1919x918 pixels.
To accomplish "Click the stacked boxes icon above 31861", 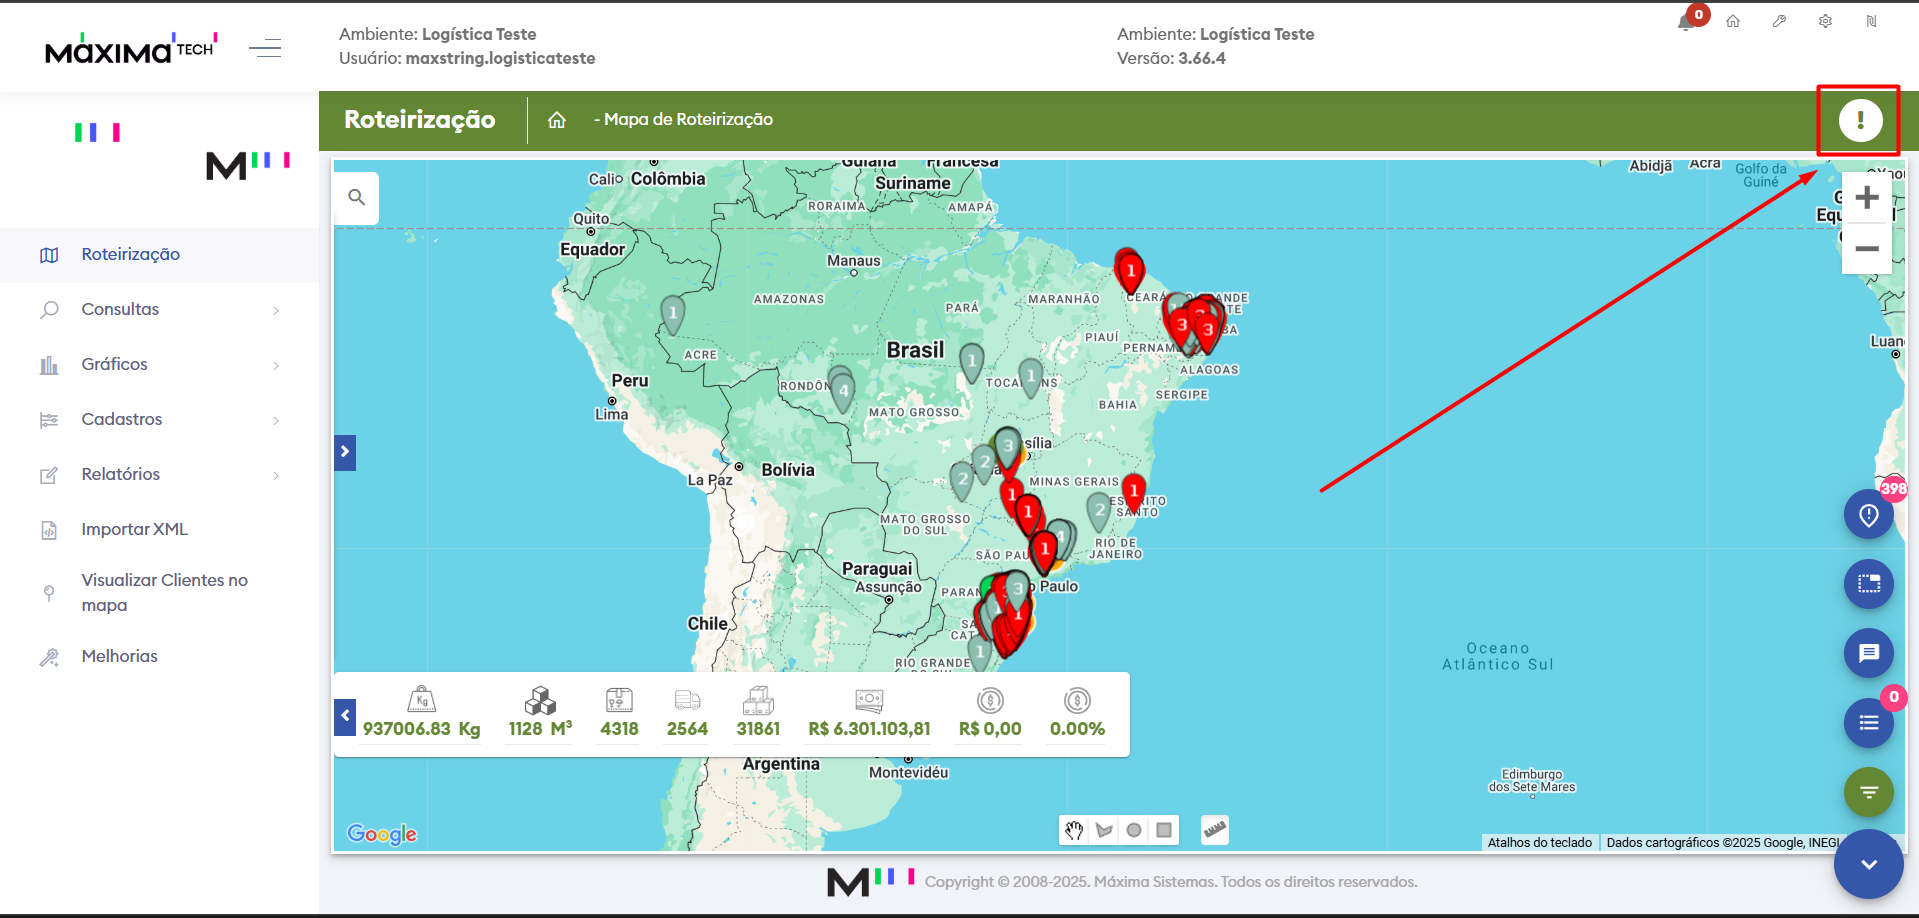I will [x=758, y=700].
